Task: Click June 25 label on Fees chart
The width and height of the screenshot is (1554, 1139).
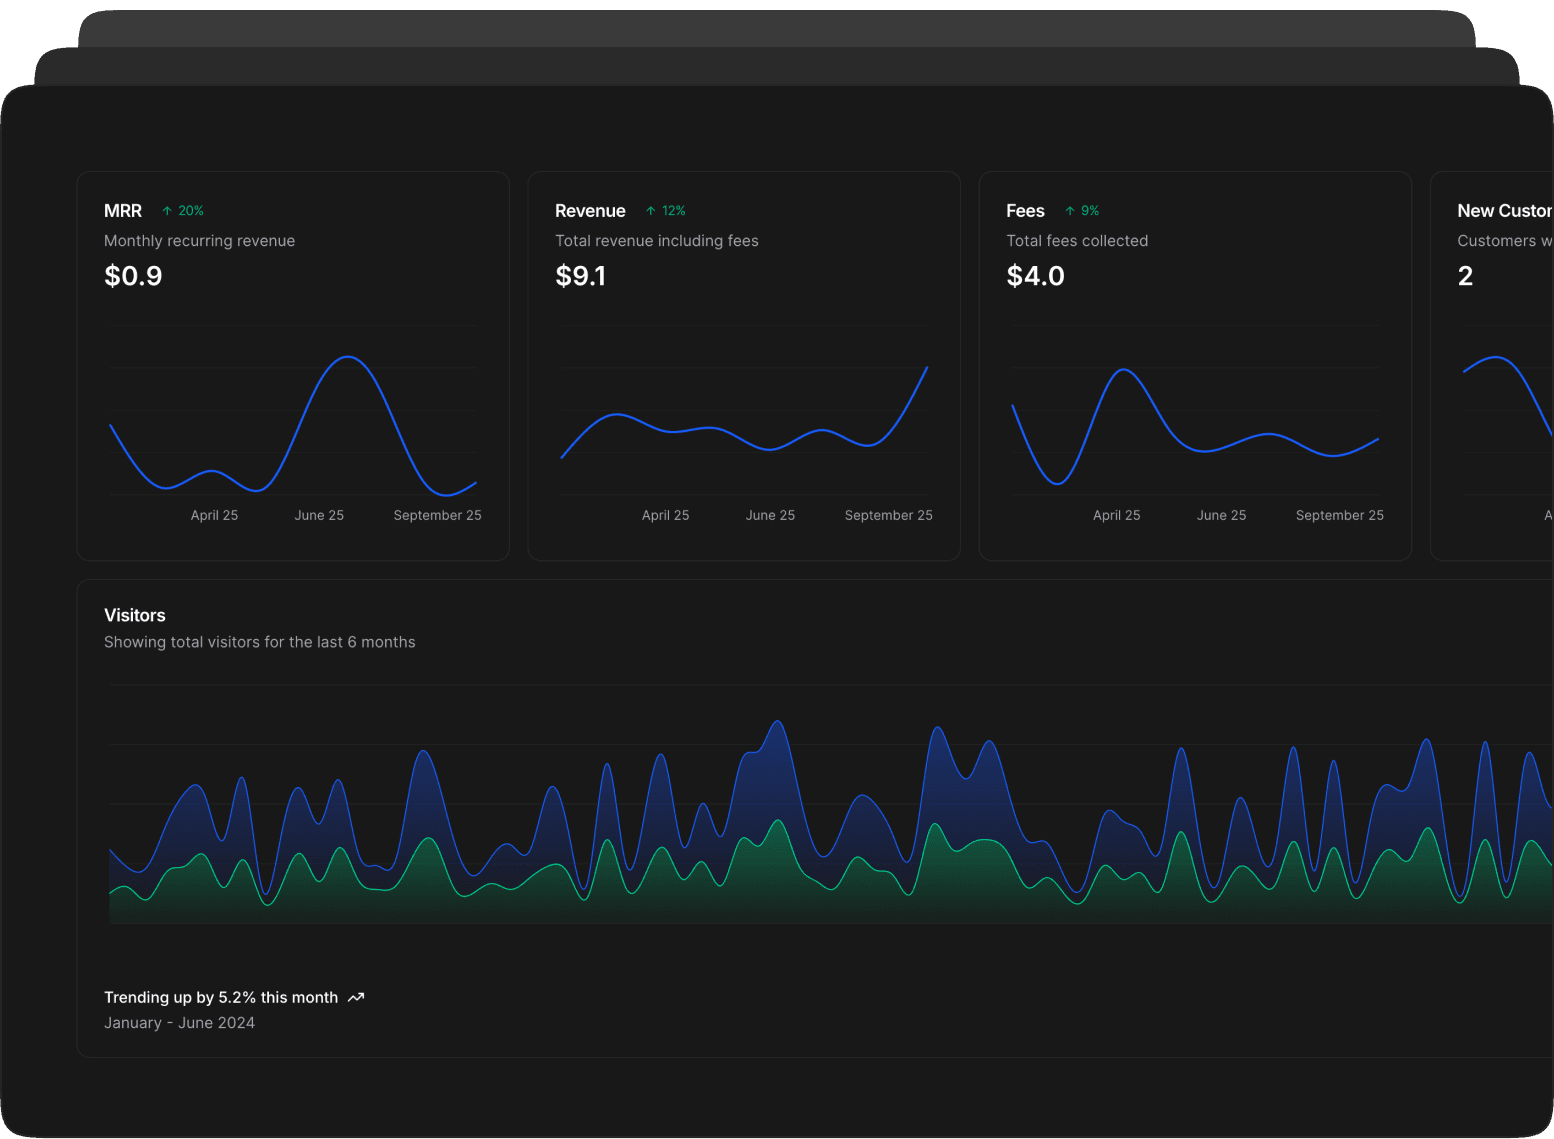Action: [x=1221, y=515]
